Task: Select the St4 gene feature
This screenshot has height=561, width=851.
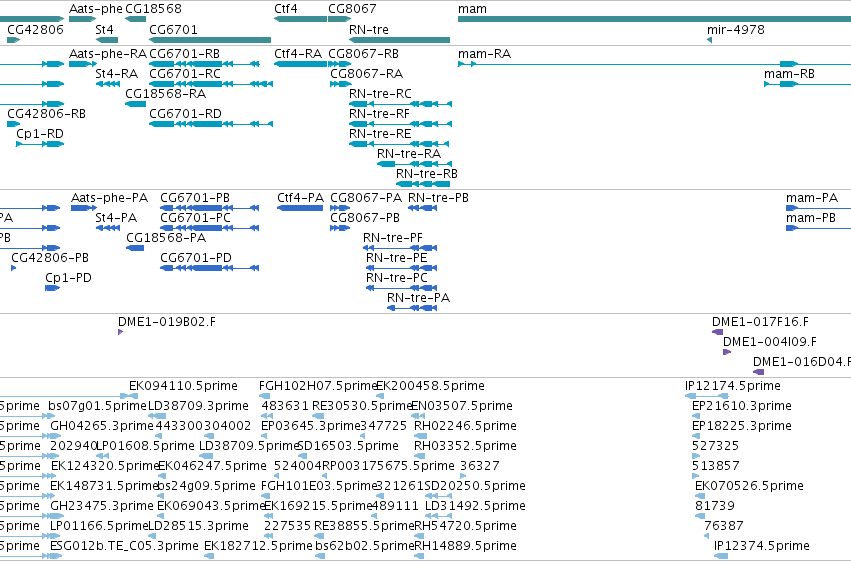Action: tap(107, 40)
